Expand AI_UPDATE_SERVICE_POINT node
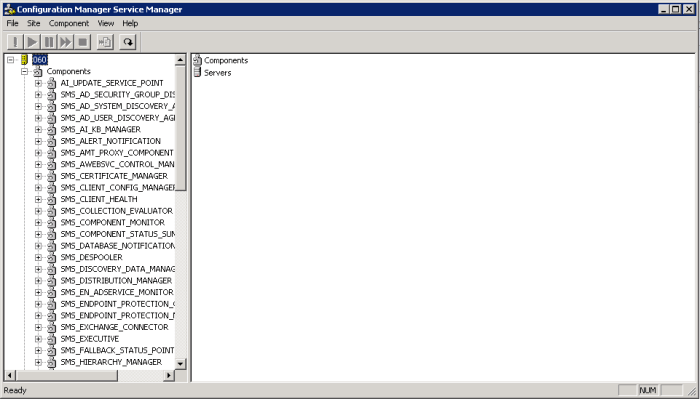Viewport: 700px width, 399px height. 38,83
